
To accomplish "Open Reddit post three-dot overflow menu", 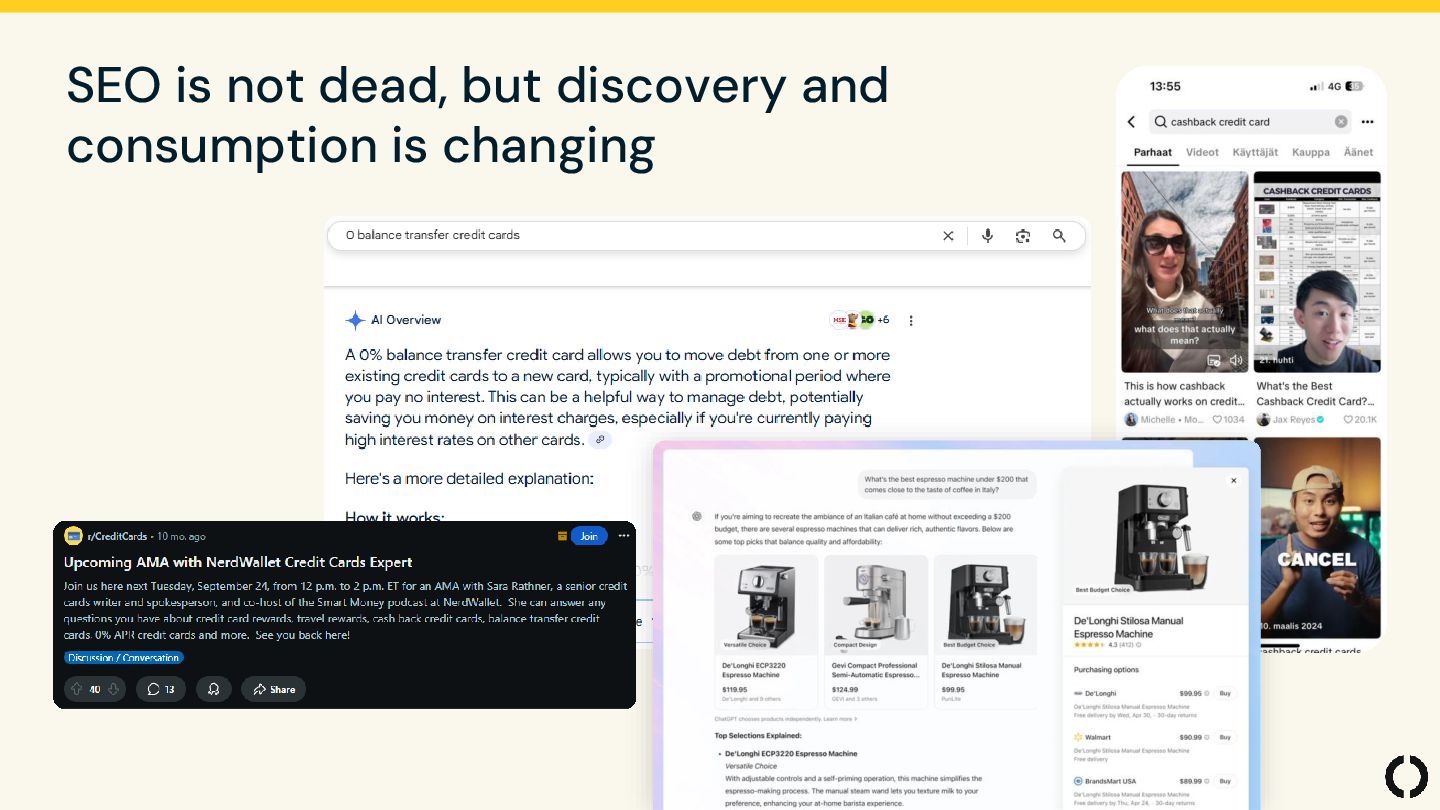I will pyautogui.click(x=624, y=536).
